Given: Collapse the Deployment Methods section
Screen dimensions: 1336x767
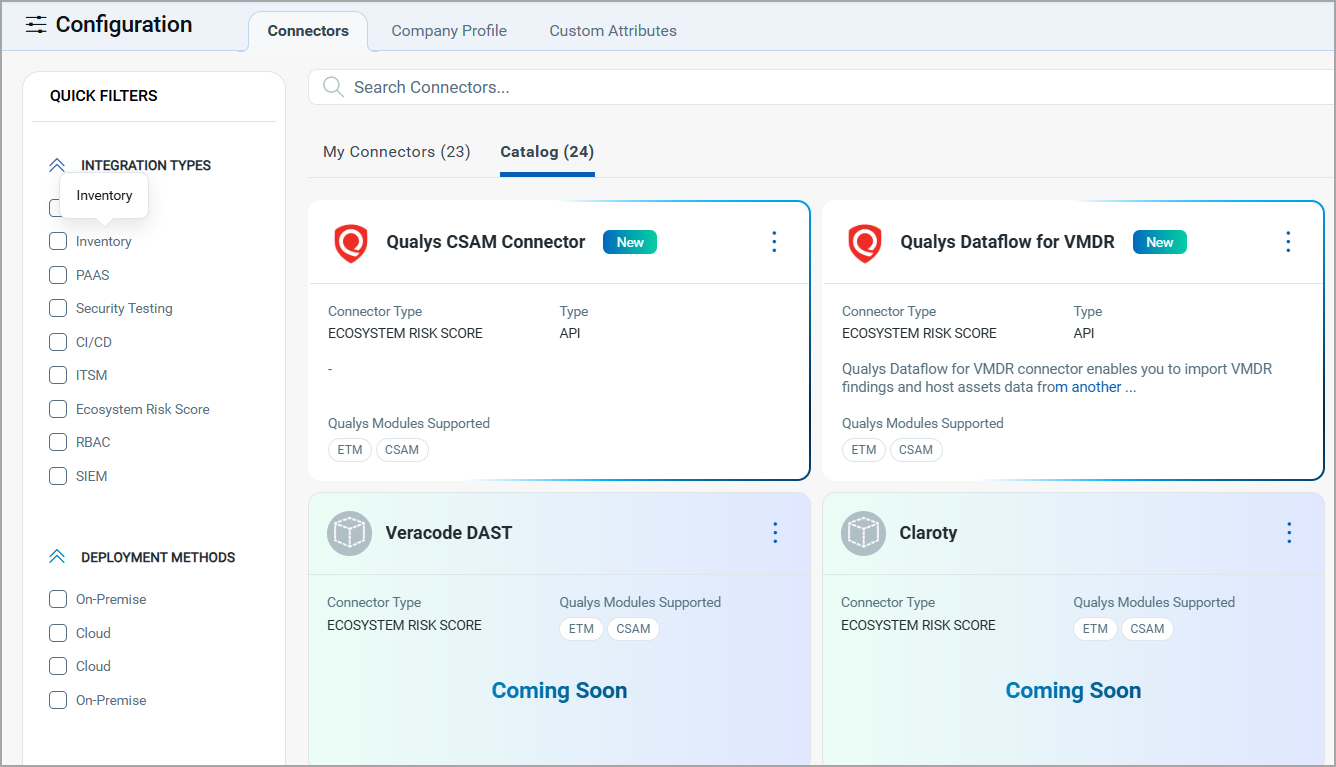Looking at the screenshot, I should [57, 557].
